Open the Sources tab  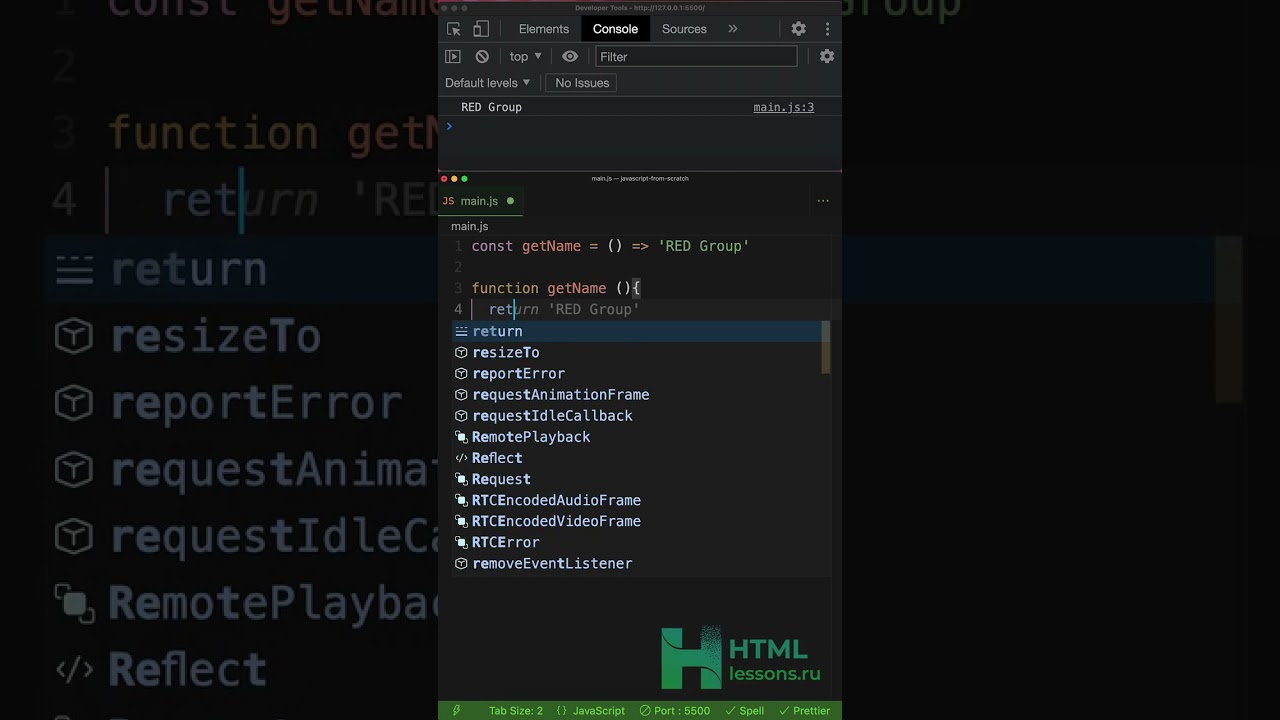click(684, 29)
